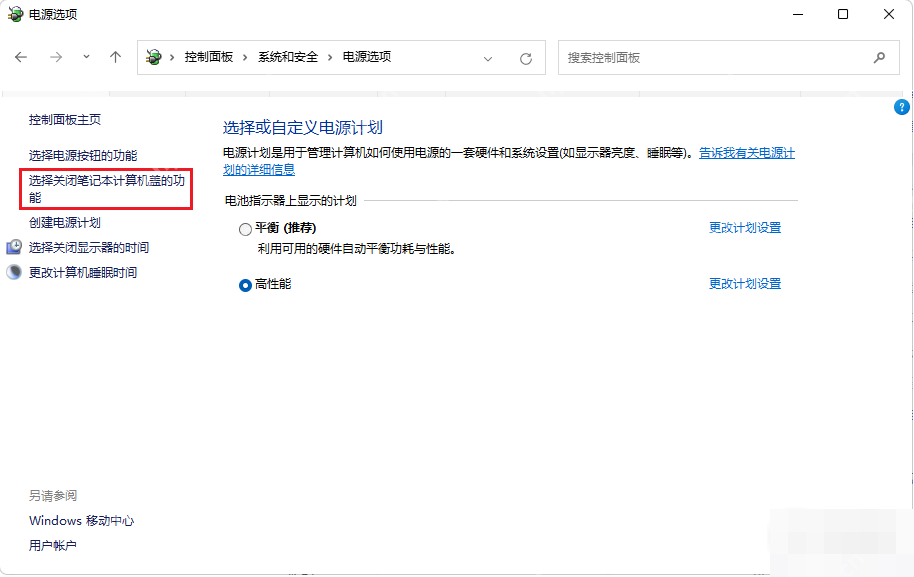Open 更改计划设置 for 平衡 plan
The height and width of the screenshot is (577, 914).
745,228
